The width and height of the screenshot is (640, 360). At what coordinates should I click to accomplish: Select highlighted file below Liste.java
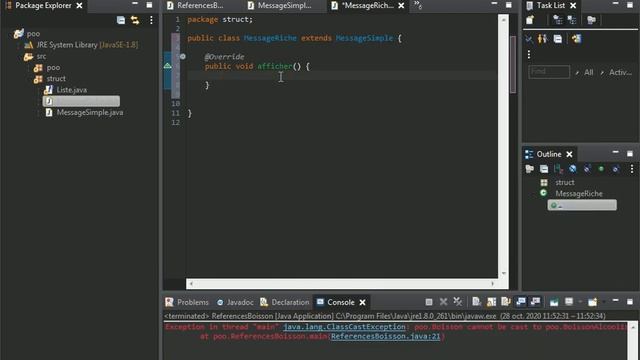click(81, 101)
